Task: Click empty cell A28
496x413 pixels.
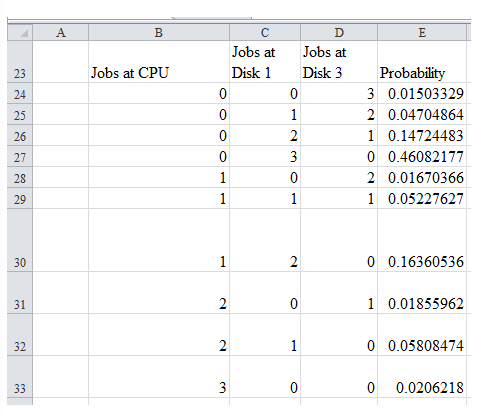Action: tap(60, 177)
